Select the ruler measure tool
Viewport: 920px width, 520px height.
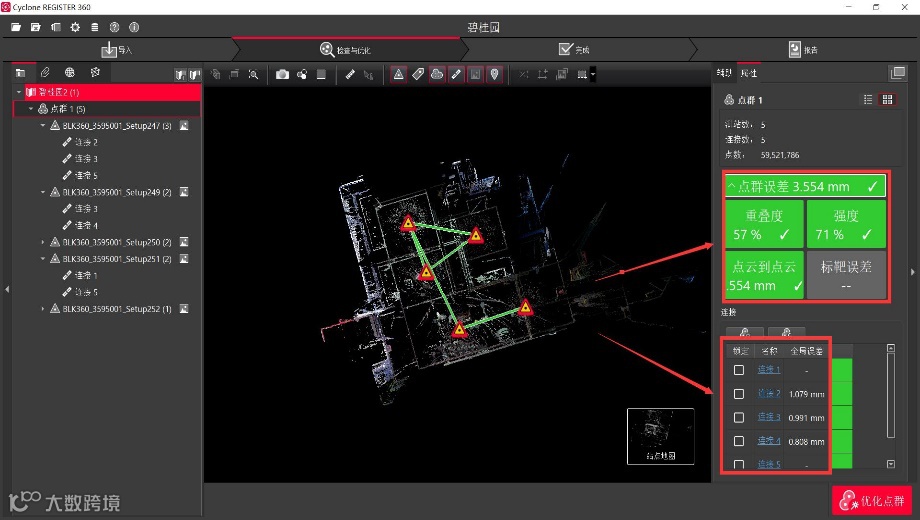click(350, 75)
